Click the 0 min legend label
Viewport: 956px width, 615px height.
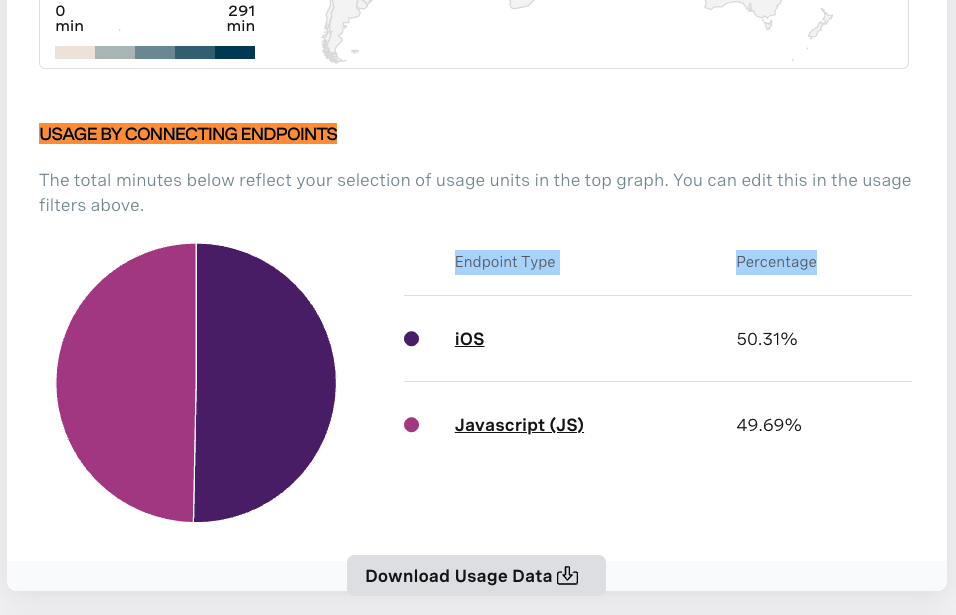click(x=69, y=18)
